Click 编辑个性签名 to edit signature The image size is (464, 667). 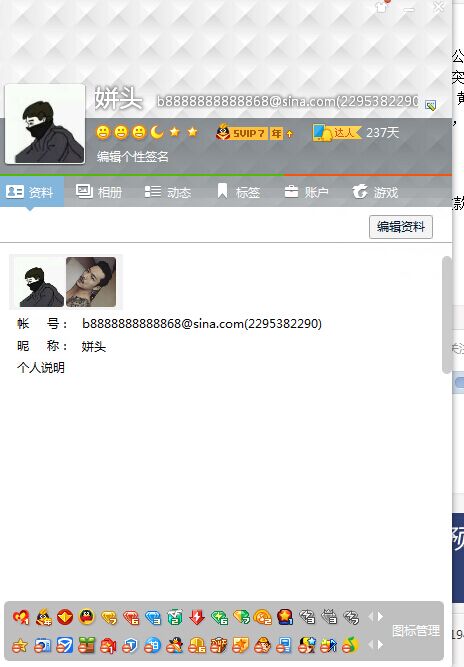coord(133,157)
